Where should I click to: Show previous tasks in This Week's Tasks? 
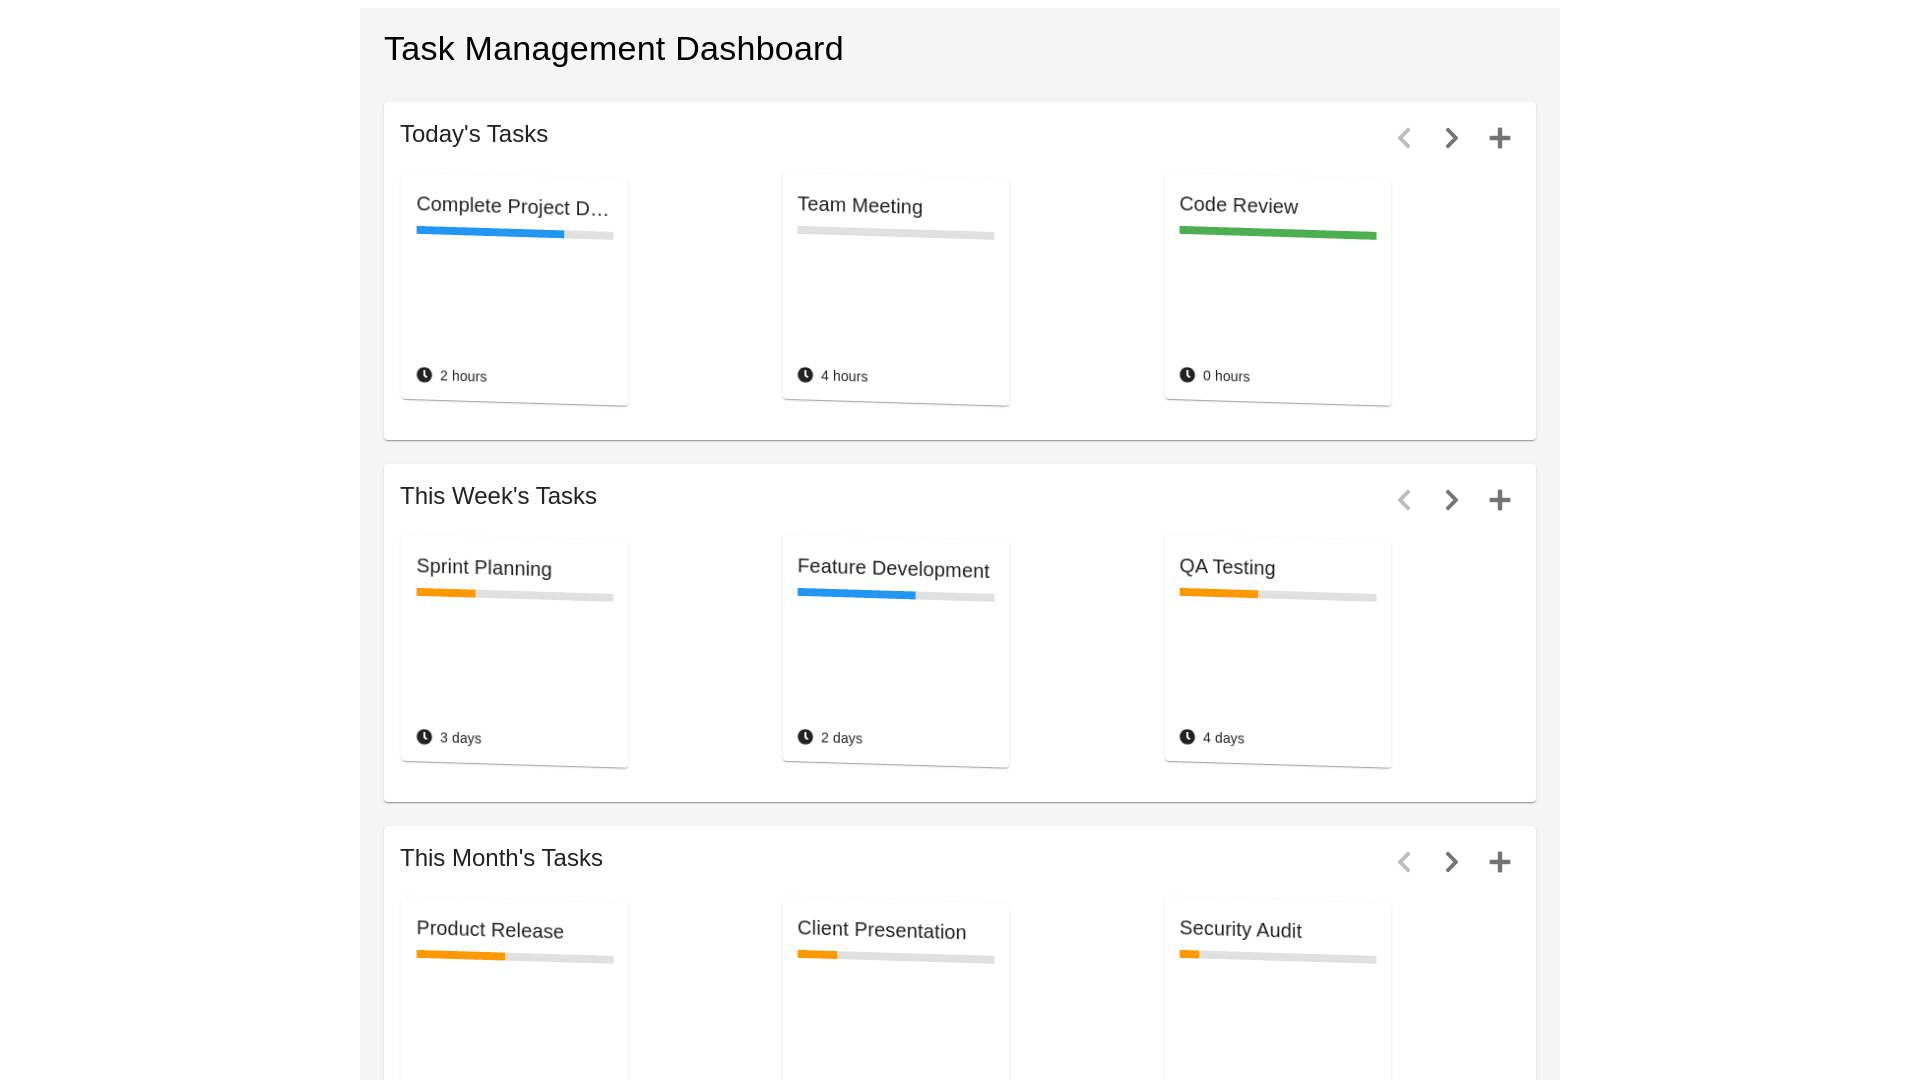(x=1404, y=500)
